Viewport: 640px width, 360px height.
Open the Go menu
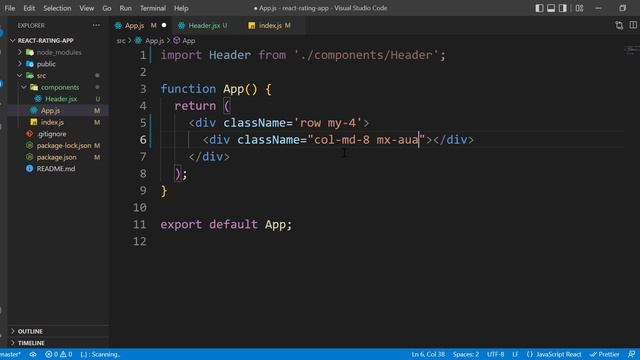[x=107, y=8]
